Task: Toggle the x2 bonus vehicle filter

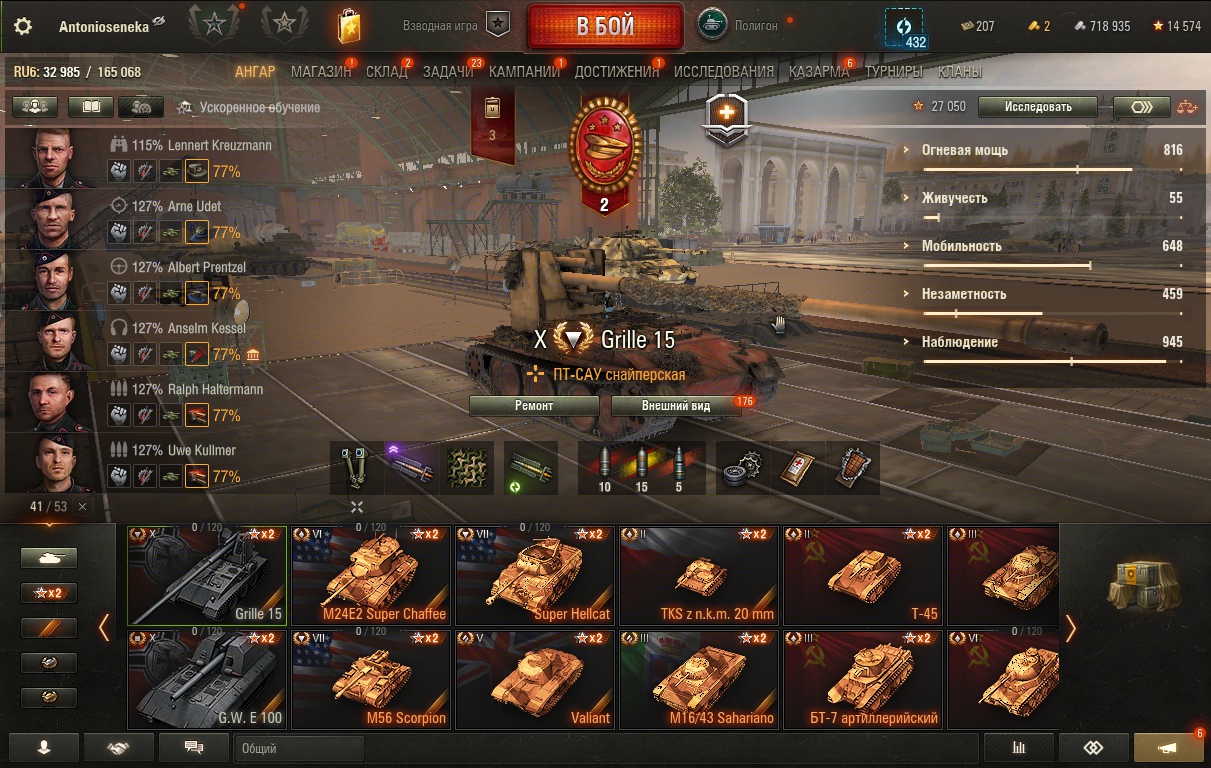Action: [x=48, y=593]
